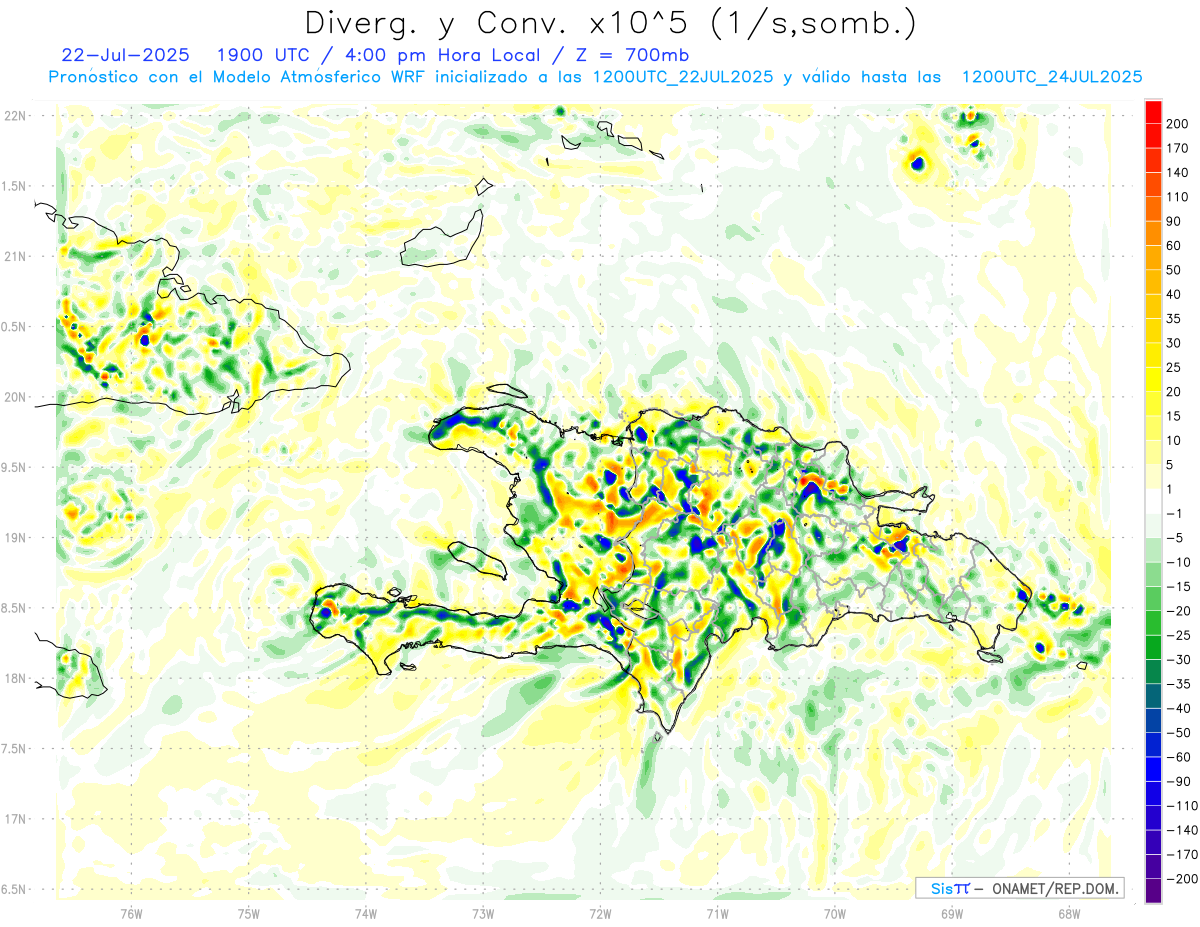Click the '-60' color scale label
This screenshot has height=927, width=1200.
[x=1178, y=757]
